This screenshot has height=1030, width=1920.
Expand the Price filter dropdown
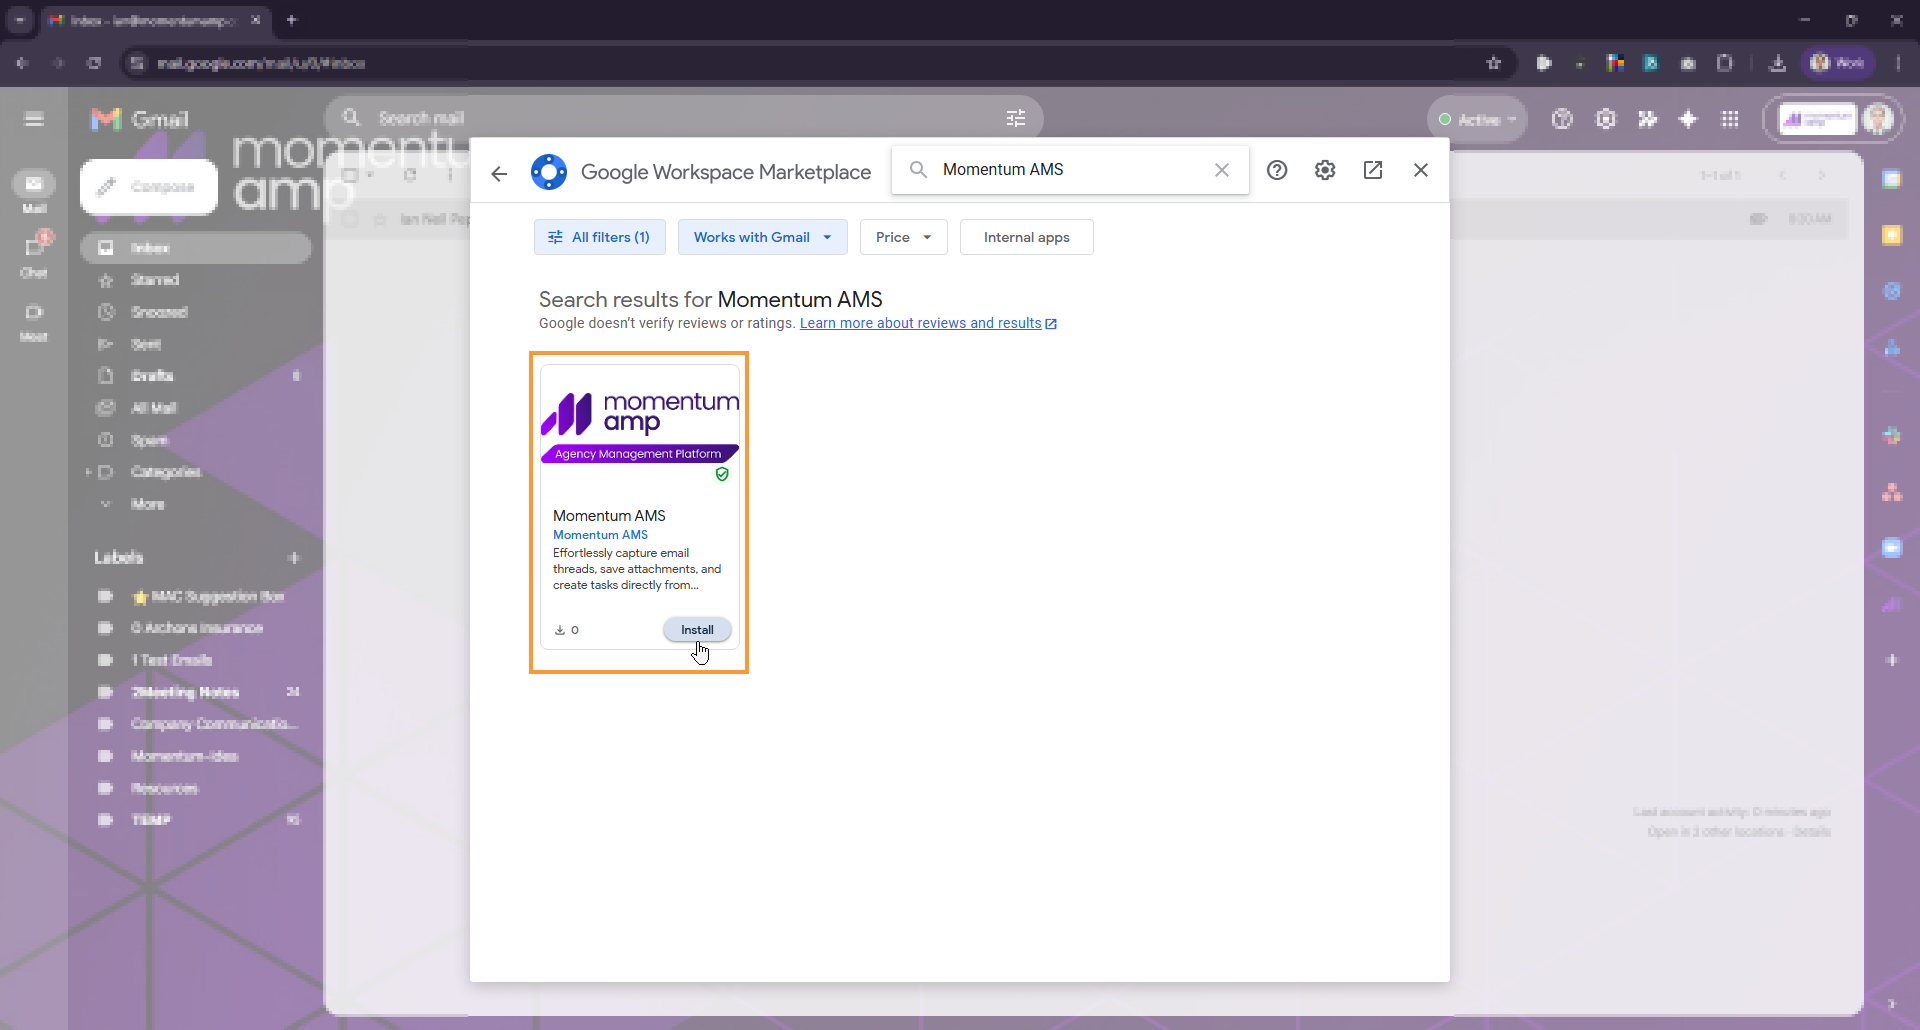903,237
